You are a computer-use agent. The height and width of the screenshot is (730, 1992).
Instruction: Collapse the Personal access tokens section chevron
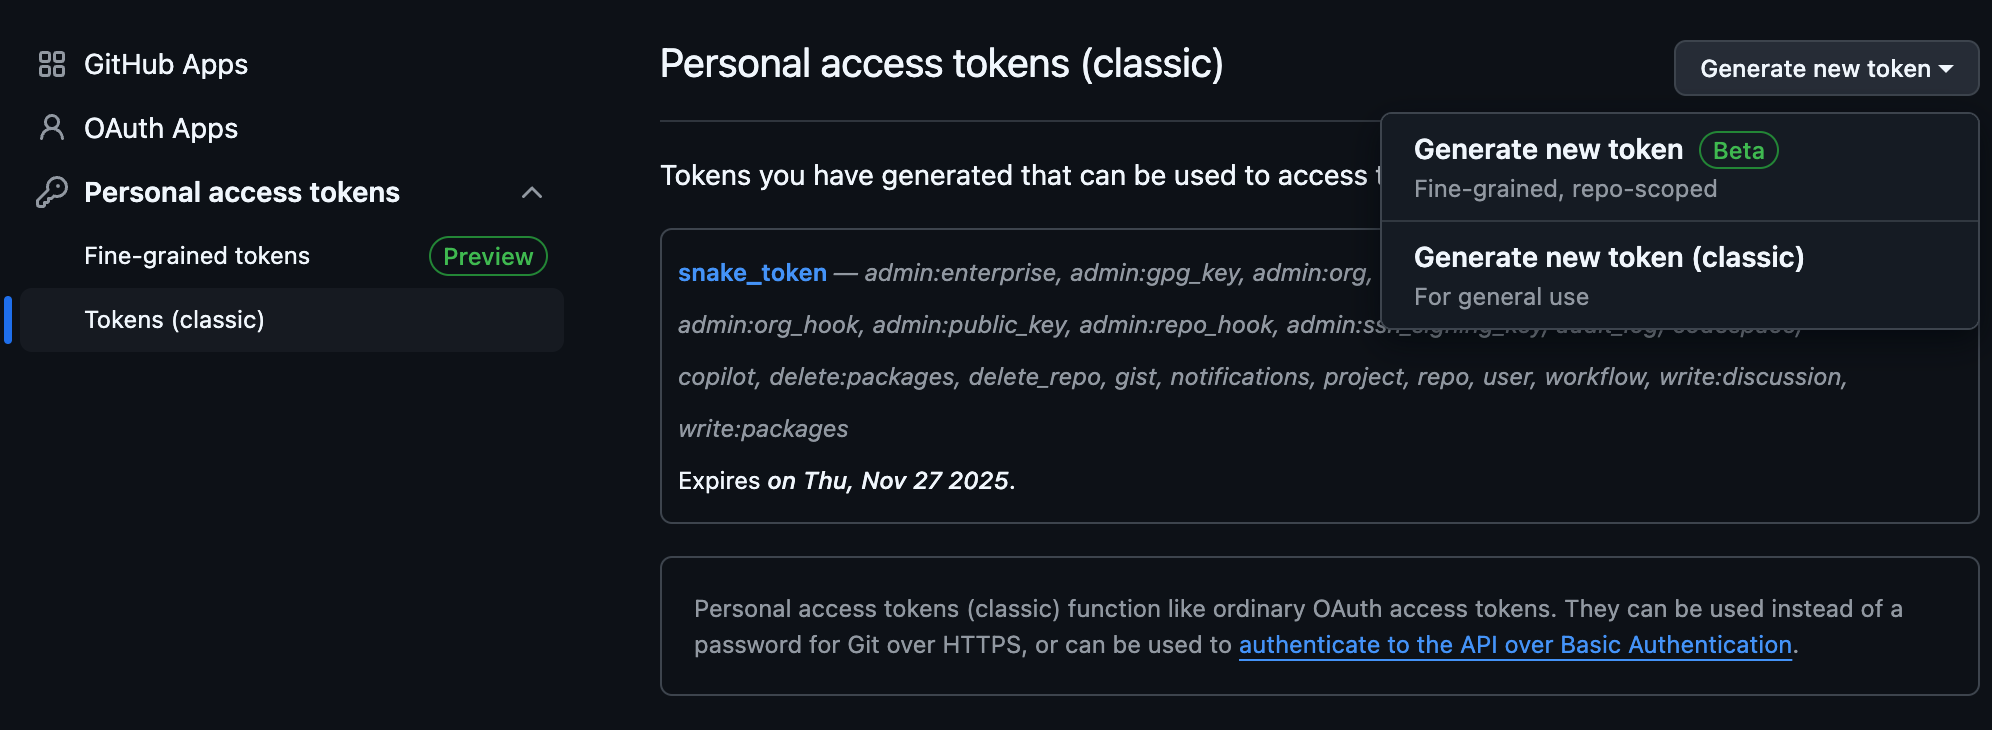point(532,192)
